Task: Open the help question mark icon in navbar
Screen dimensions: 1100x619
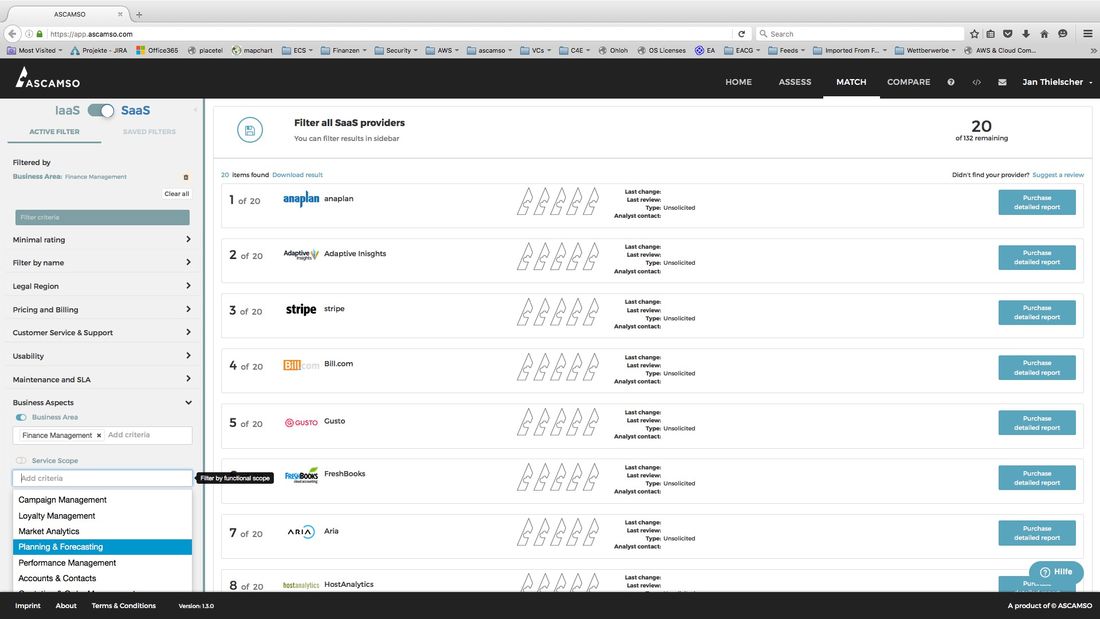Action: point(951,82)
